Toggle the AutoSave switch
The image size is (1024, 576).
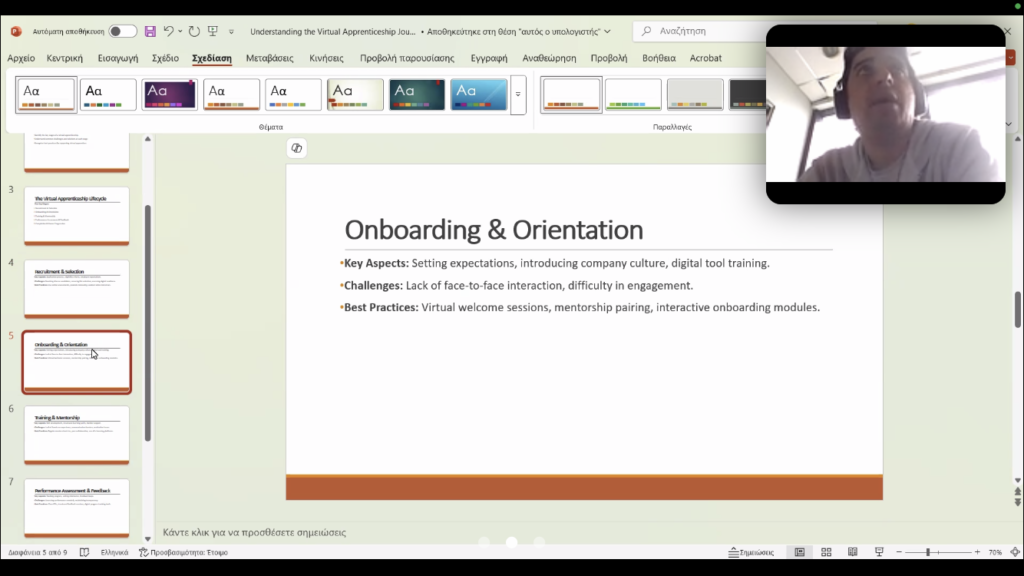122,32
